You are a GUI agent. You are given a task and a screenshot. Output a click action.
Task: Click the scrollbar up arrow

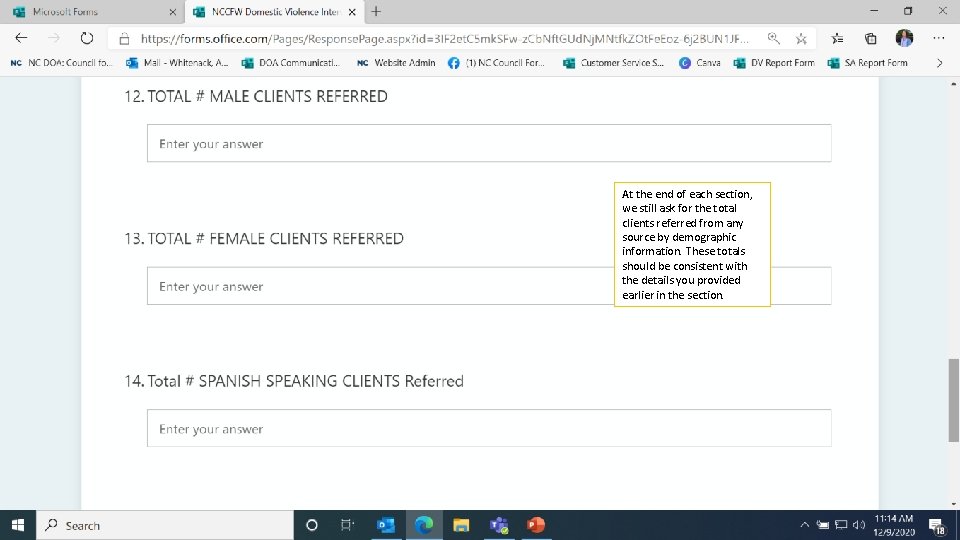tap(953, 83)
